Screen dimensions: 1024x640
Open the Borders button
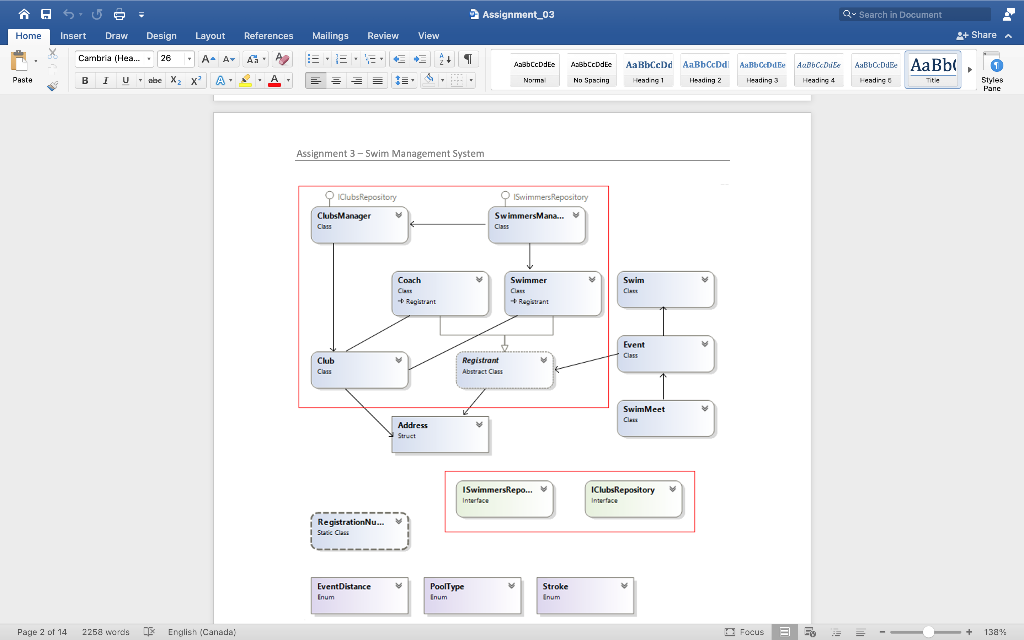click(457, 80)
